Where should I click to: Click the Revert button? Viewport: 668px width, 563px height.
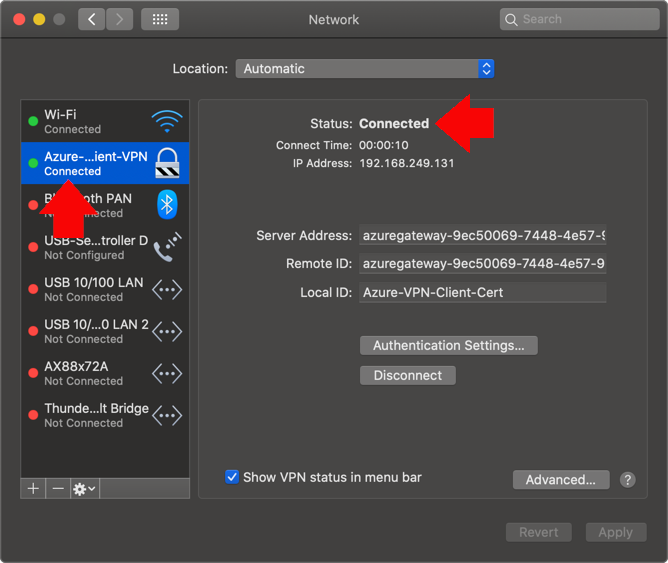coord(538,532)
